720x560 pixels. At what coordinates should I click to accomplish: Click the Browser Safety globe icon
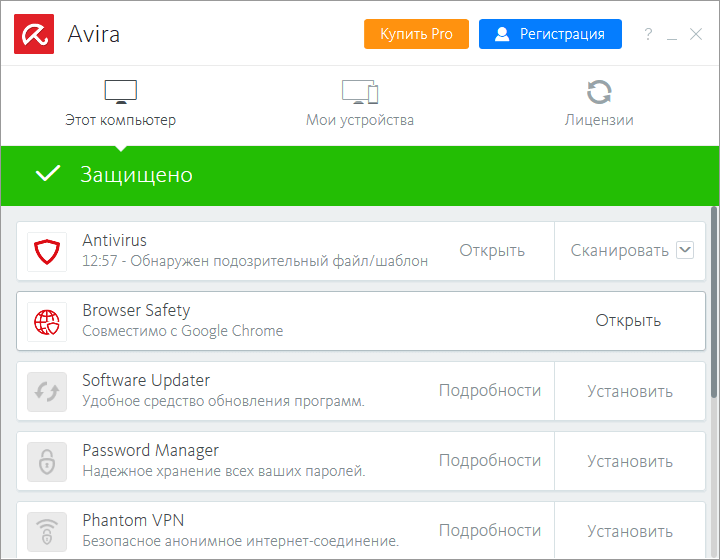tap(47, 321)
